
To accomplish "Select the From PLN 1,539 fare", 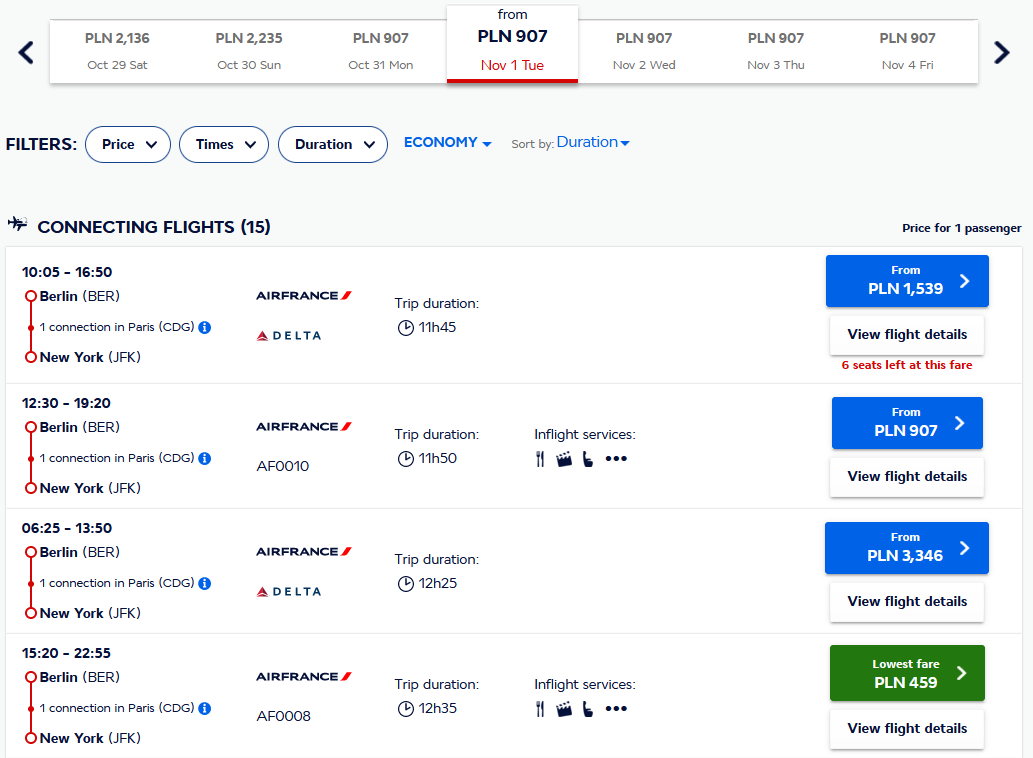I will [907, 281].
